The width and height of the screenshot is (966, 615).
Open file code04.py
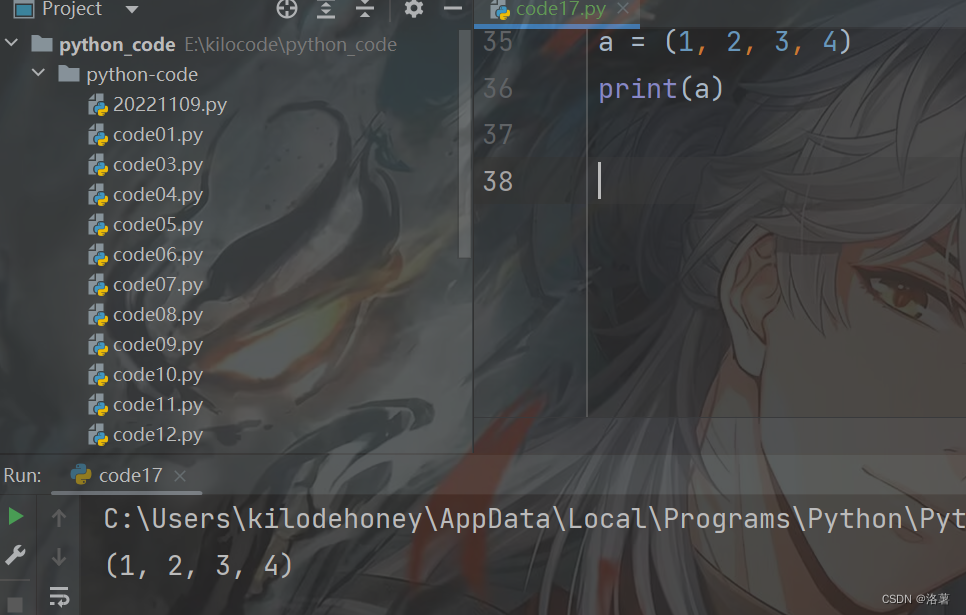(x=158, y=195)
